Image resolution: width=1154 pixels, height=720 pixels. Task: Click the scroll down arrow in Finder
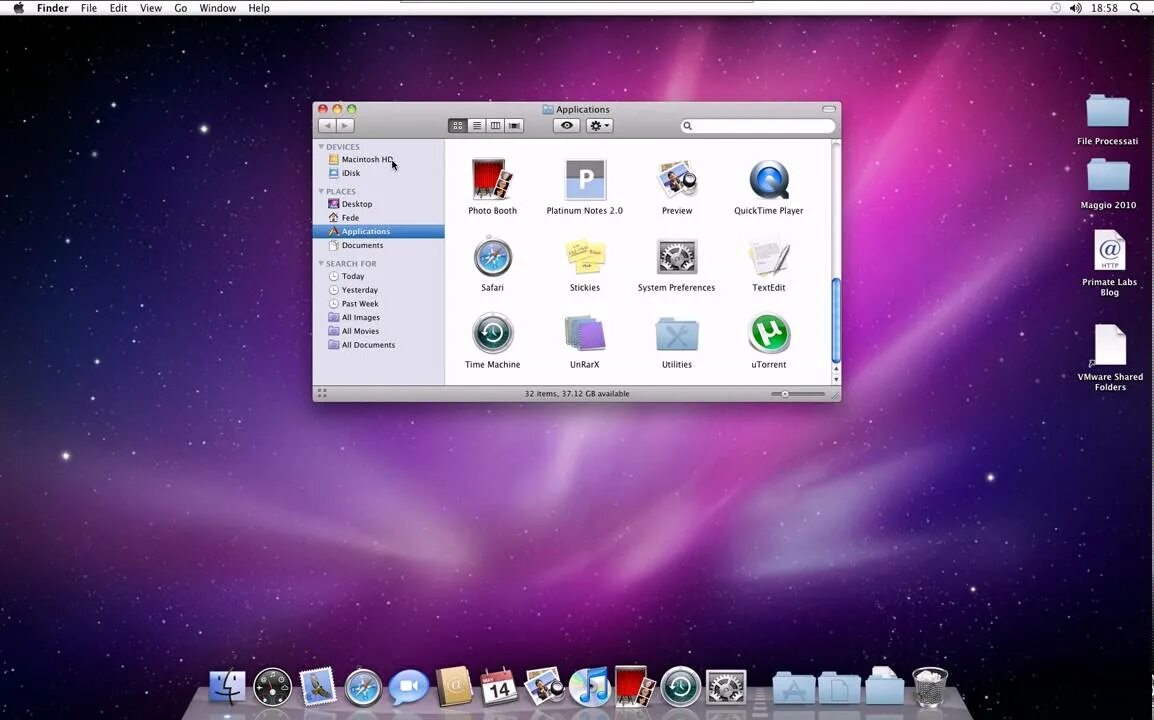(836, 379)
